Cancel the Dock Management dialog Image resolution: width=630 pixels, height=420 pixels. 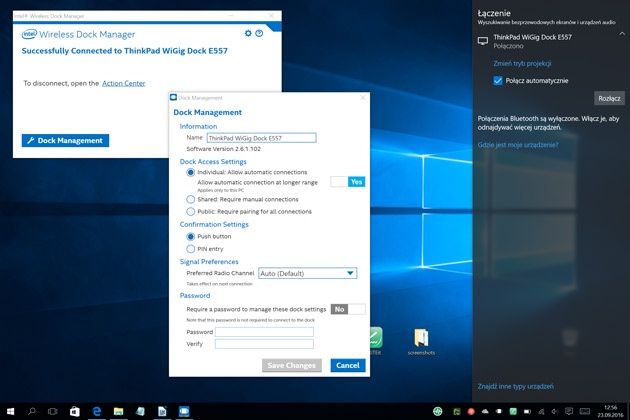click(348, 365)
